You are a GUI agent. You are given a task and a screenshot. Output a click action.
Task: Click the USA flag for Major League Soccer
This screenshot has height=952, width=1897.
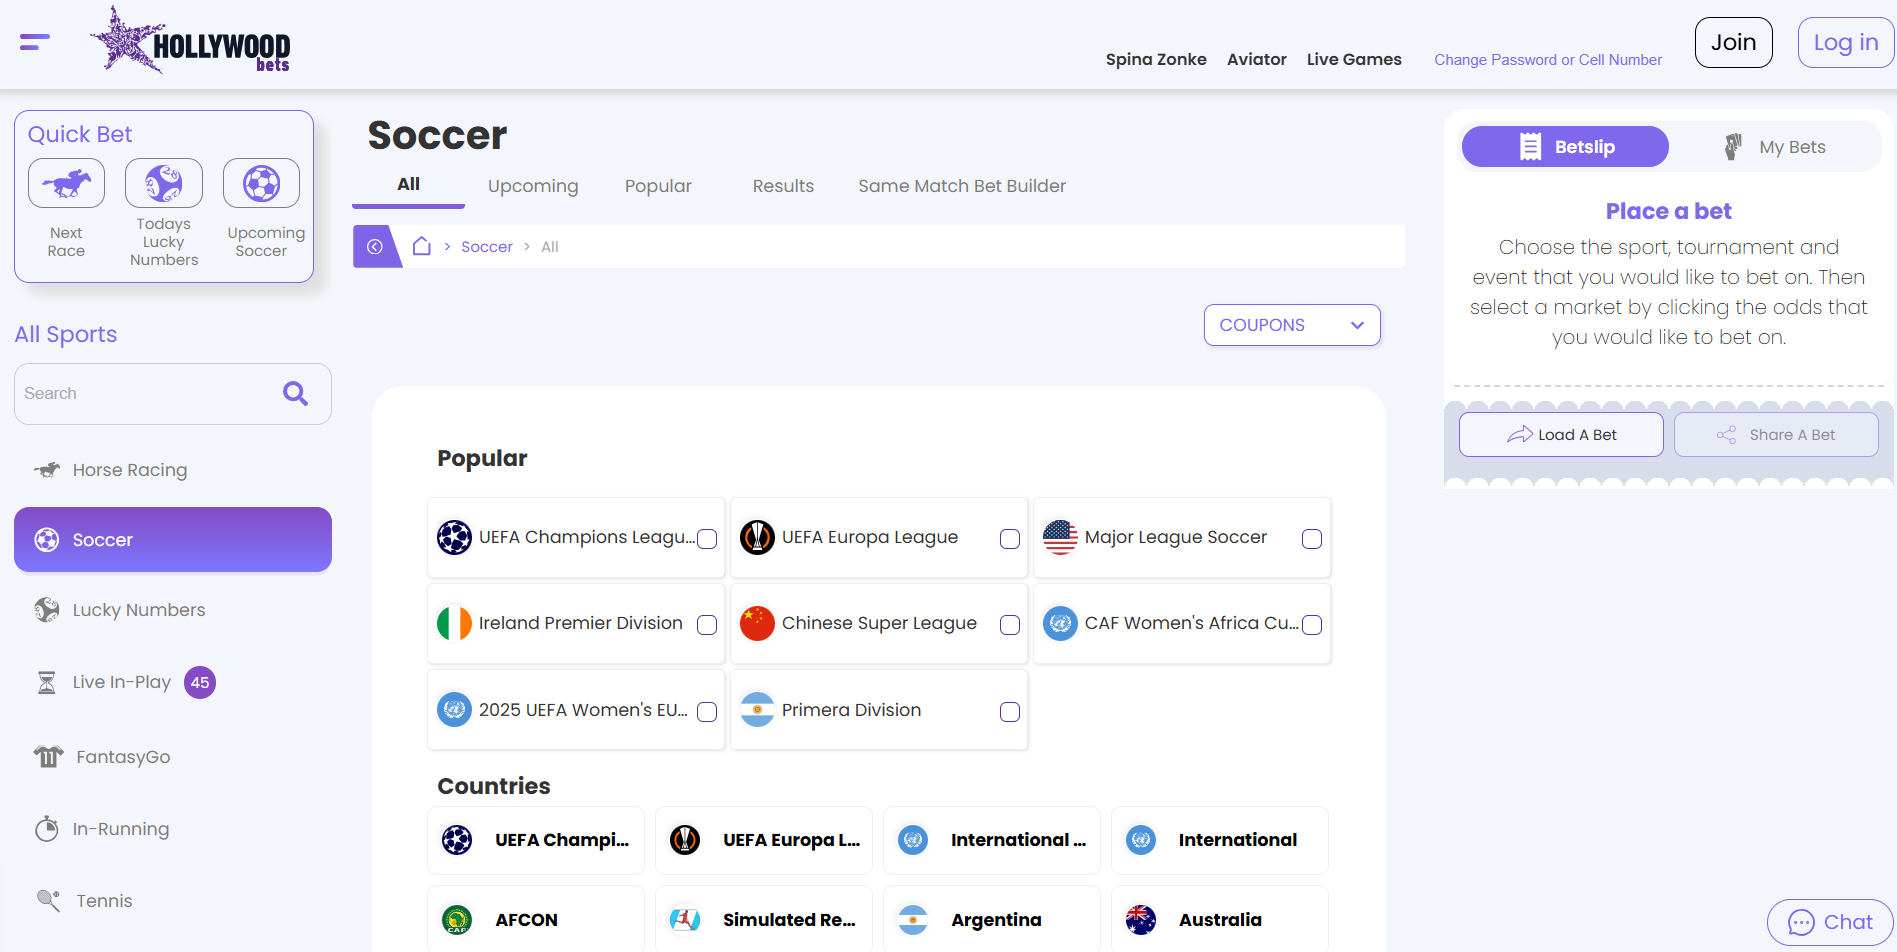tap(1061, 538)
